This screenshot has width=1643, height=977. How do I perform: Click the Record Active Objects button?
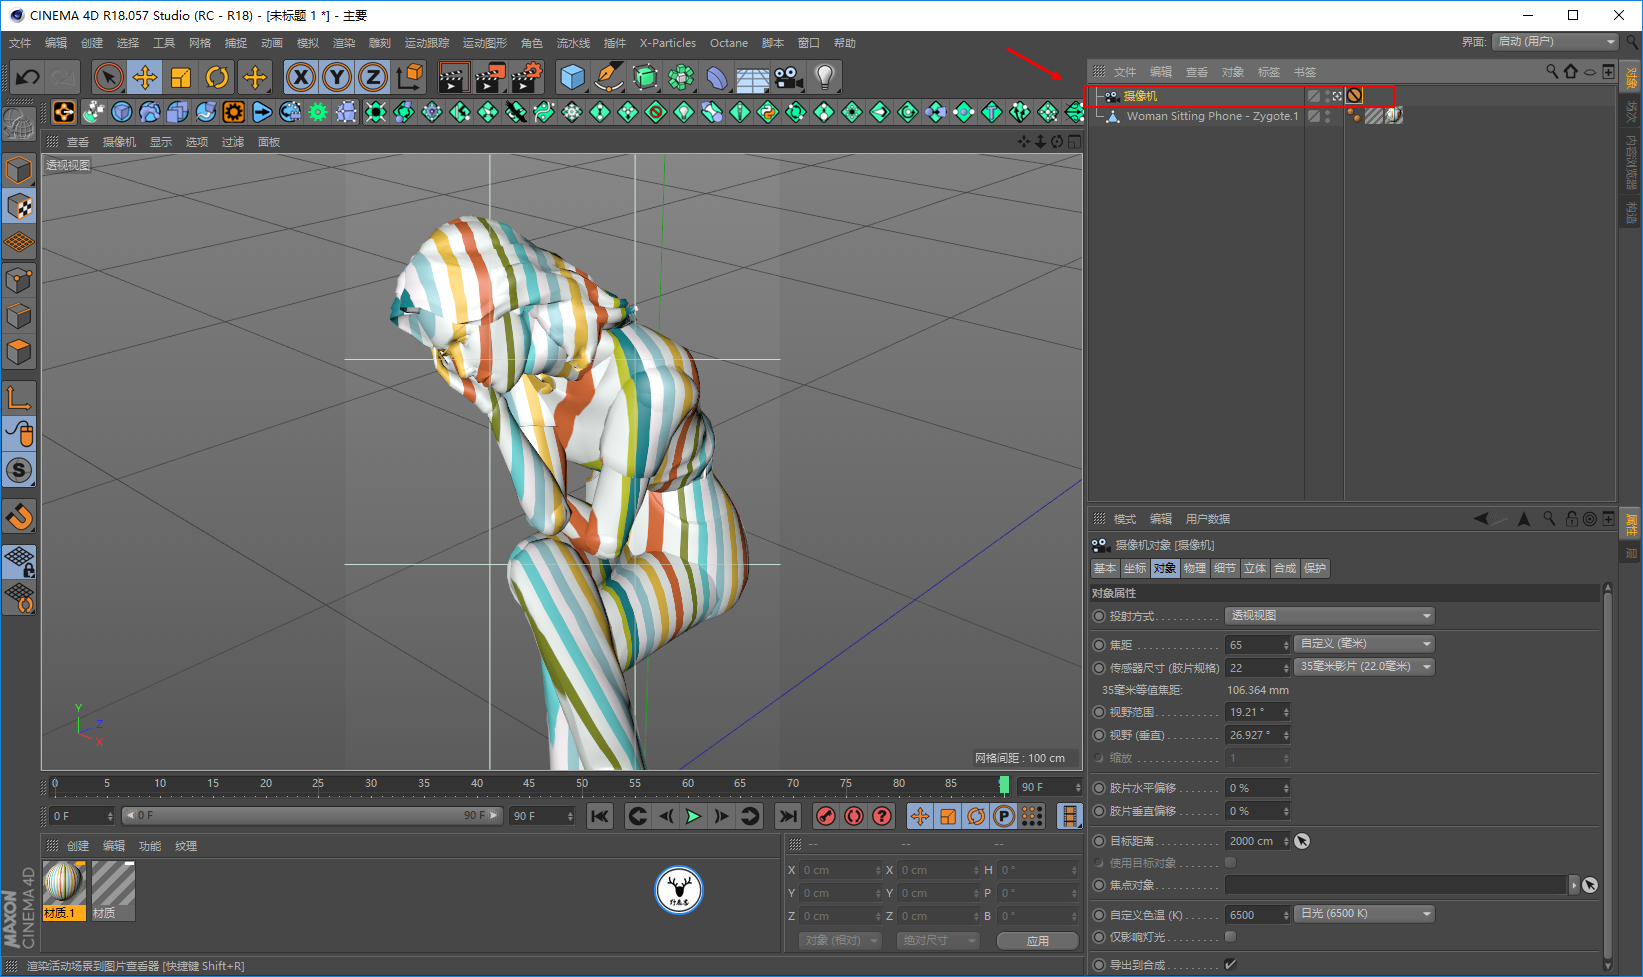pyautogui.click(x=825, y=816)
